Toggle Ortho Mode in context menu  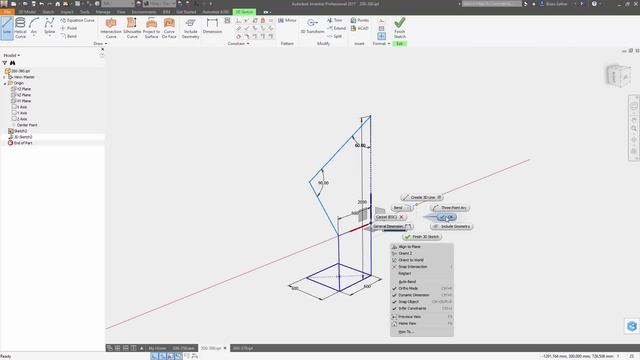tap(422, 288)
